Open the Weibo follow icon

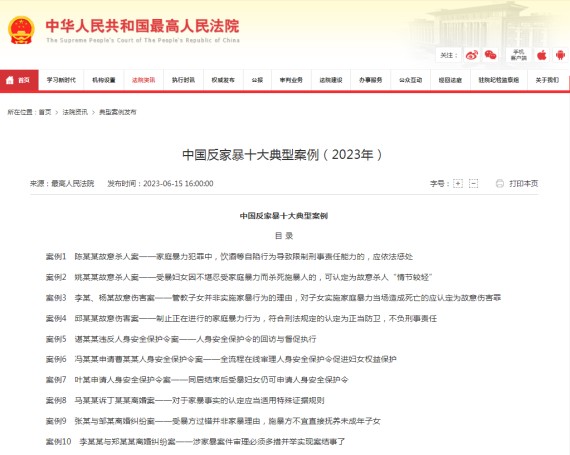tap(472, 55)
